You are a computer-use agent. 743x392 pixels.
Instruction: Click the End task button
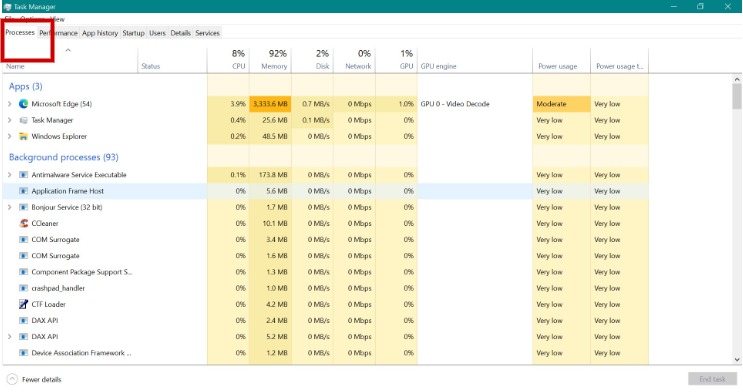point(712,379)
